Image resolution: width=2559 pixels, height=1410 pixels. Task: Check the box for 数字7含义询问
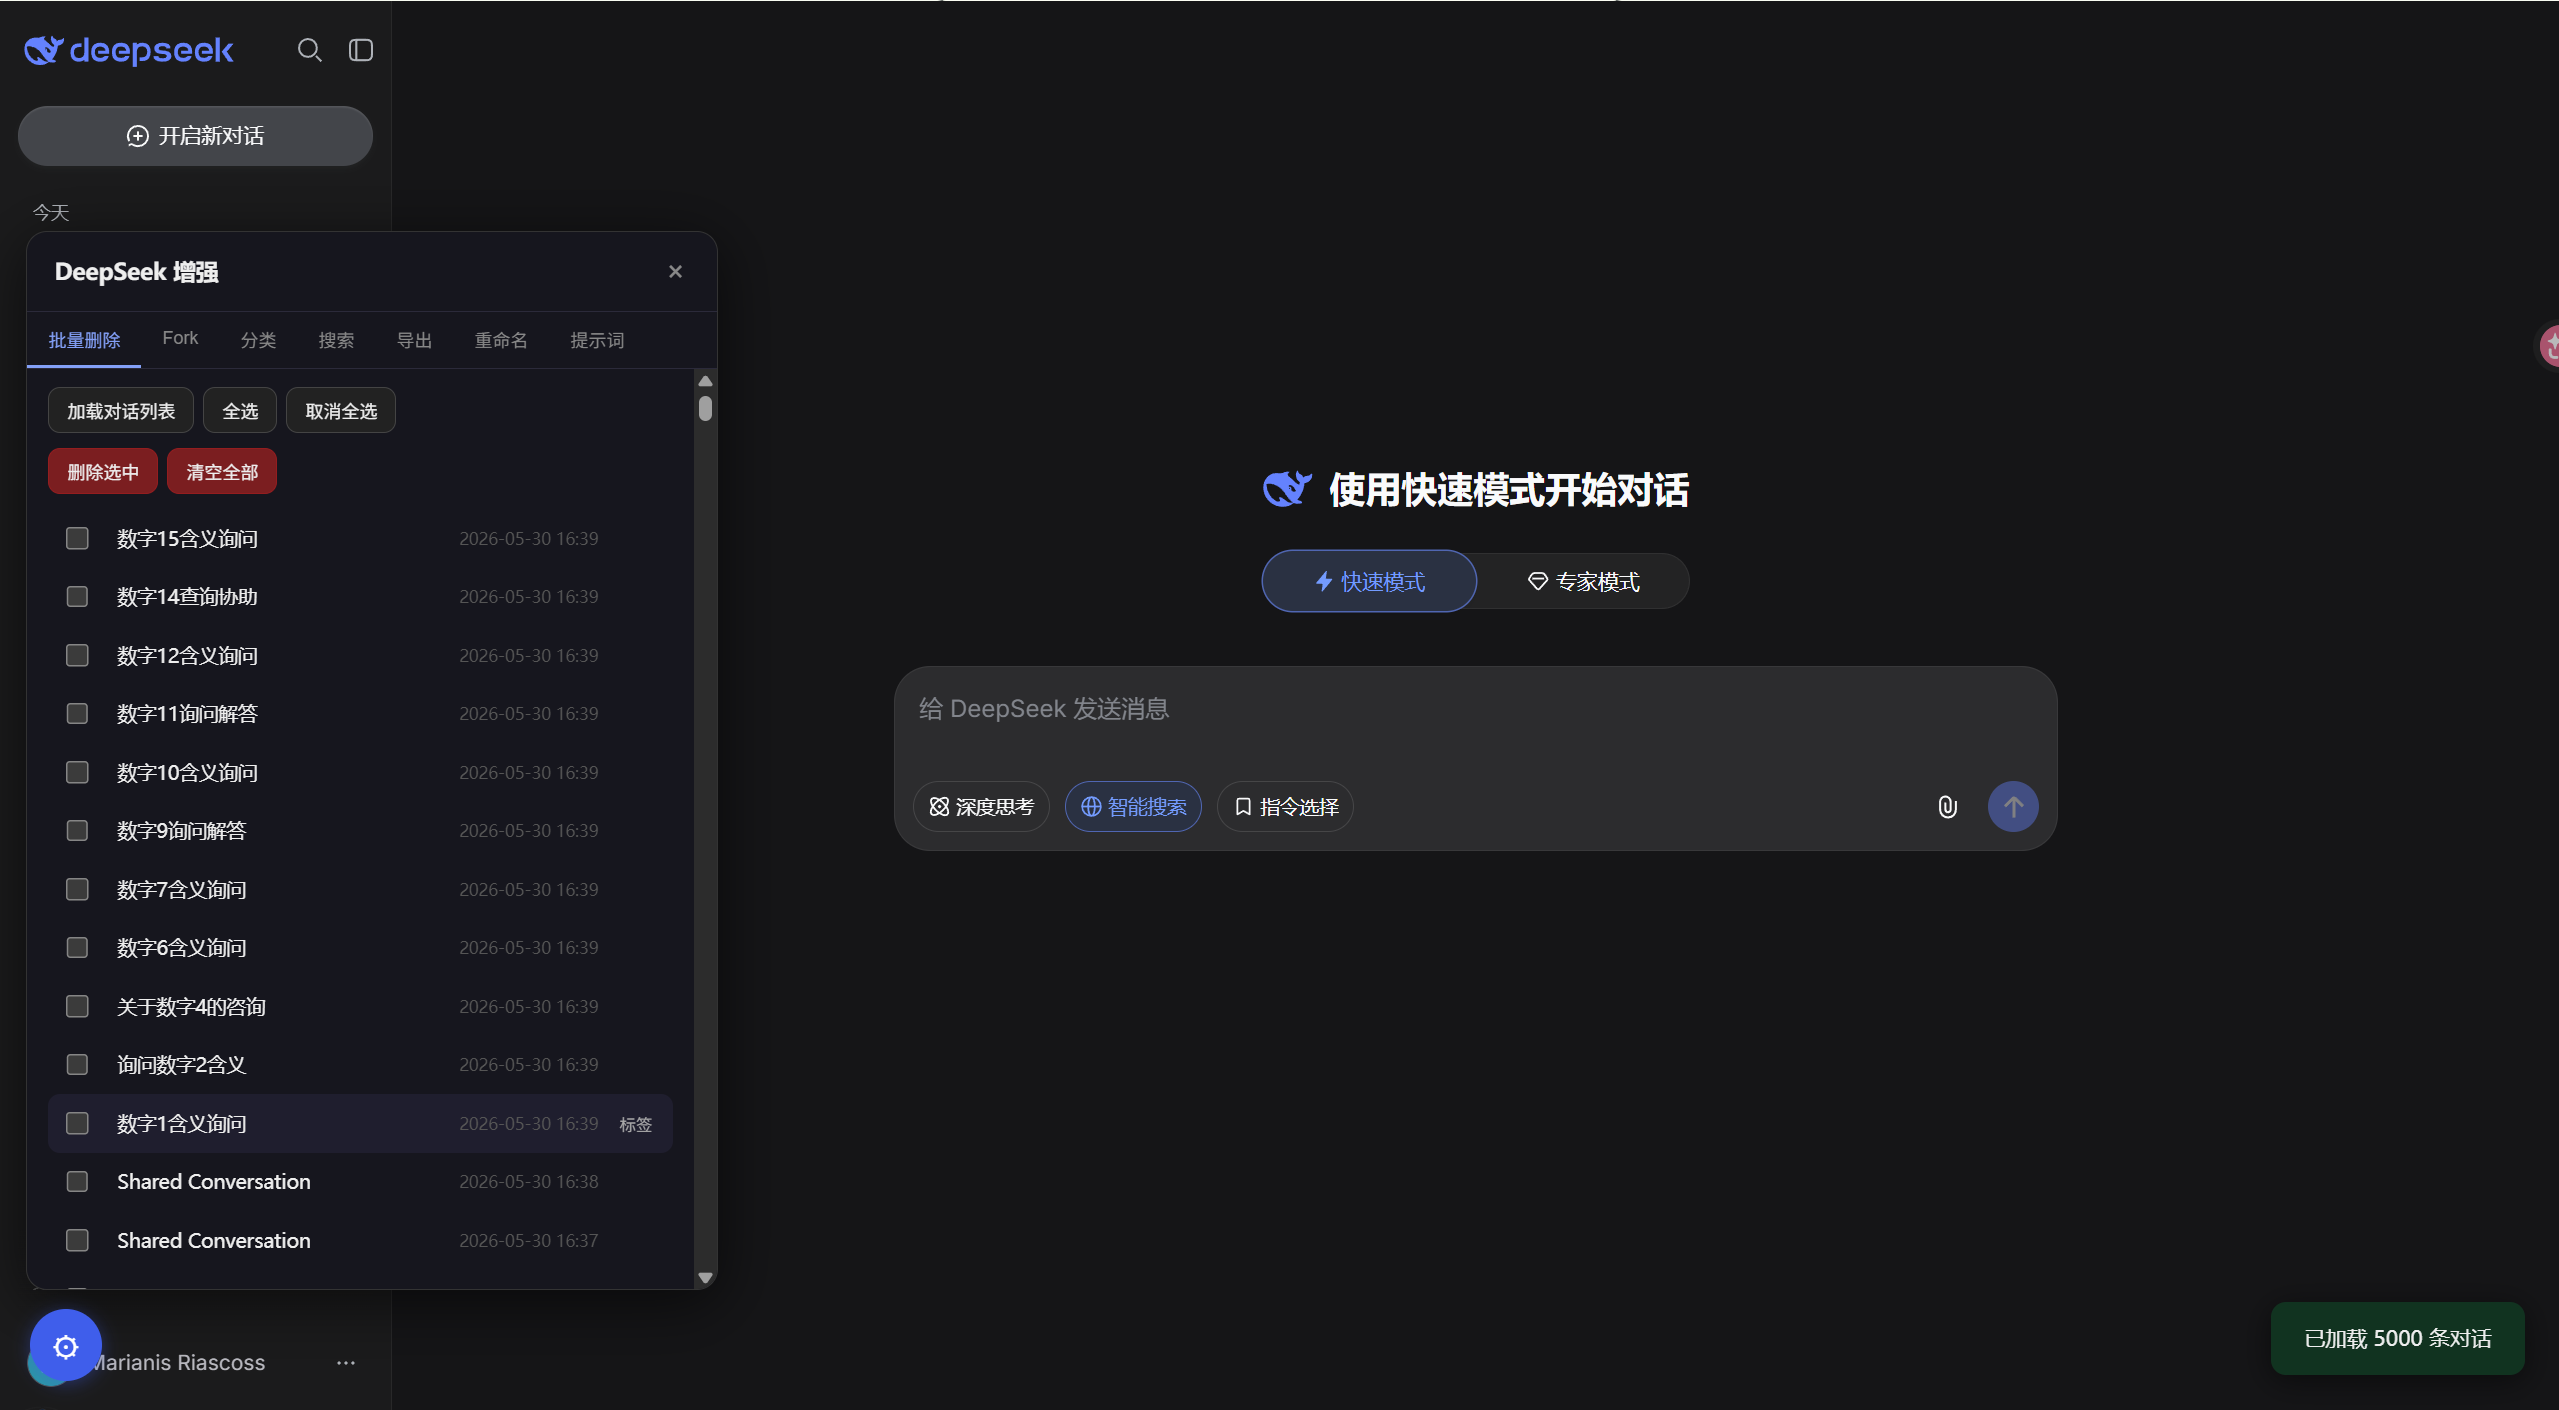click(x=77, y=890)
